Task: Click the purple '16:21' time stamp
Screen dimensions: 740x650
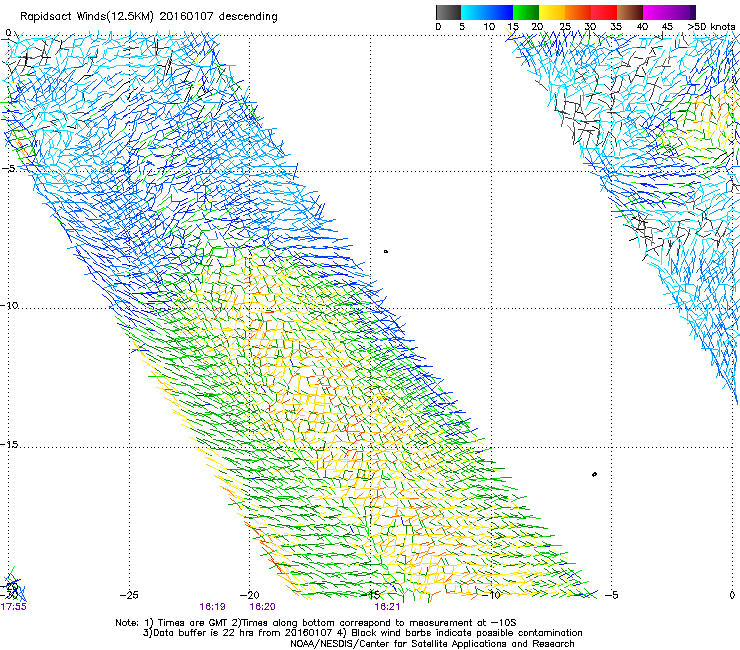Action: click(x=387, y=607)
